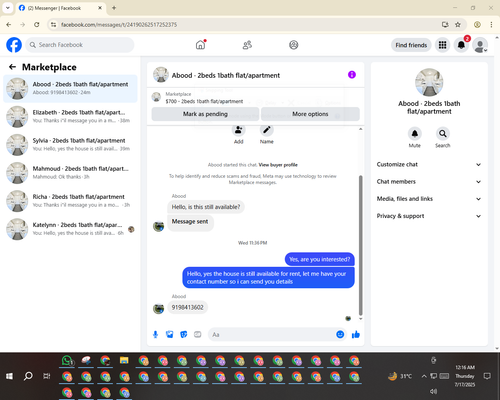Click the Messenger browser tab
Viewport: 500px width, 400px height.
tap(60, 8)
